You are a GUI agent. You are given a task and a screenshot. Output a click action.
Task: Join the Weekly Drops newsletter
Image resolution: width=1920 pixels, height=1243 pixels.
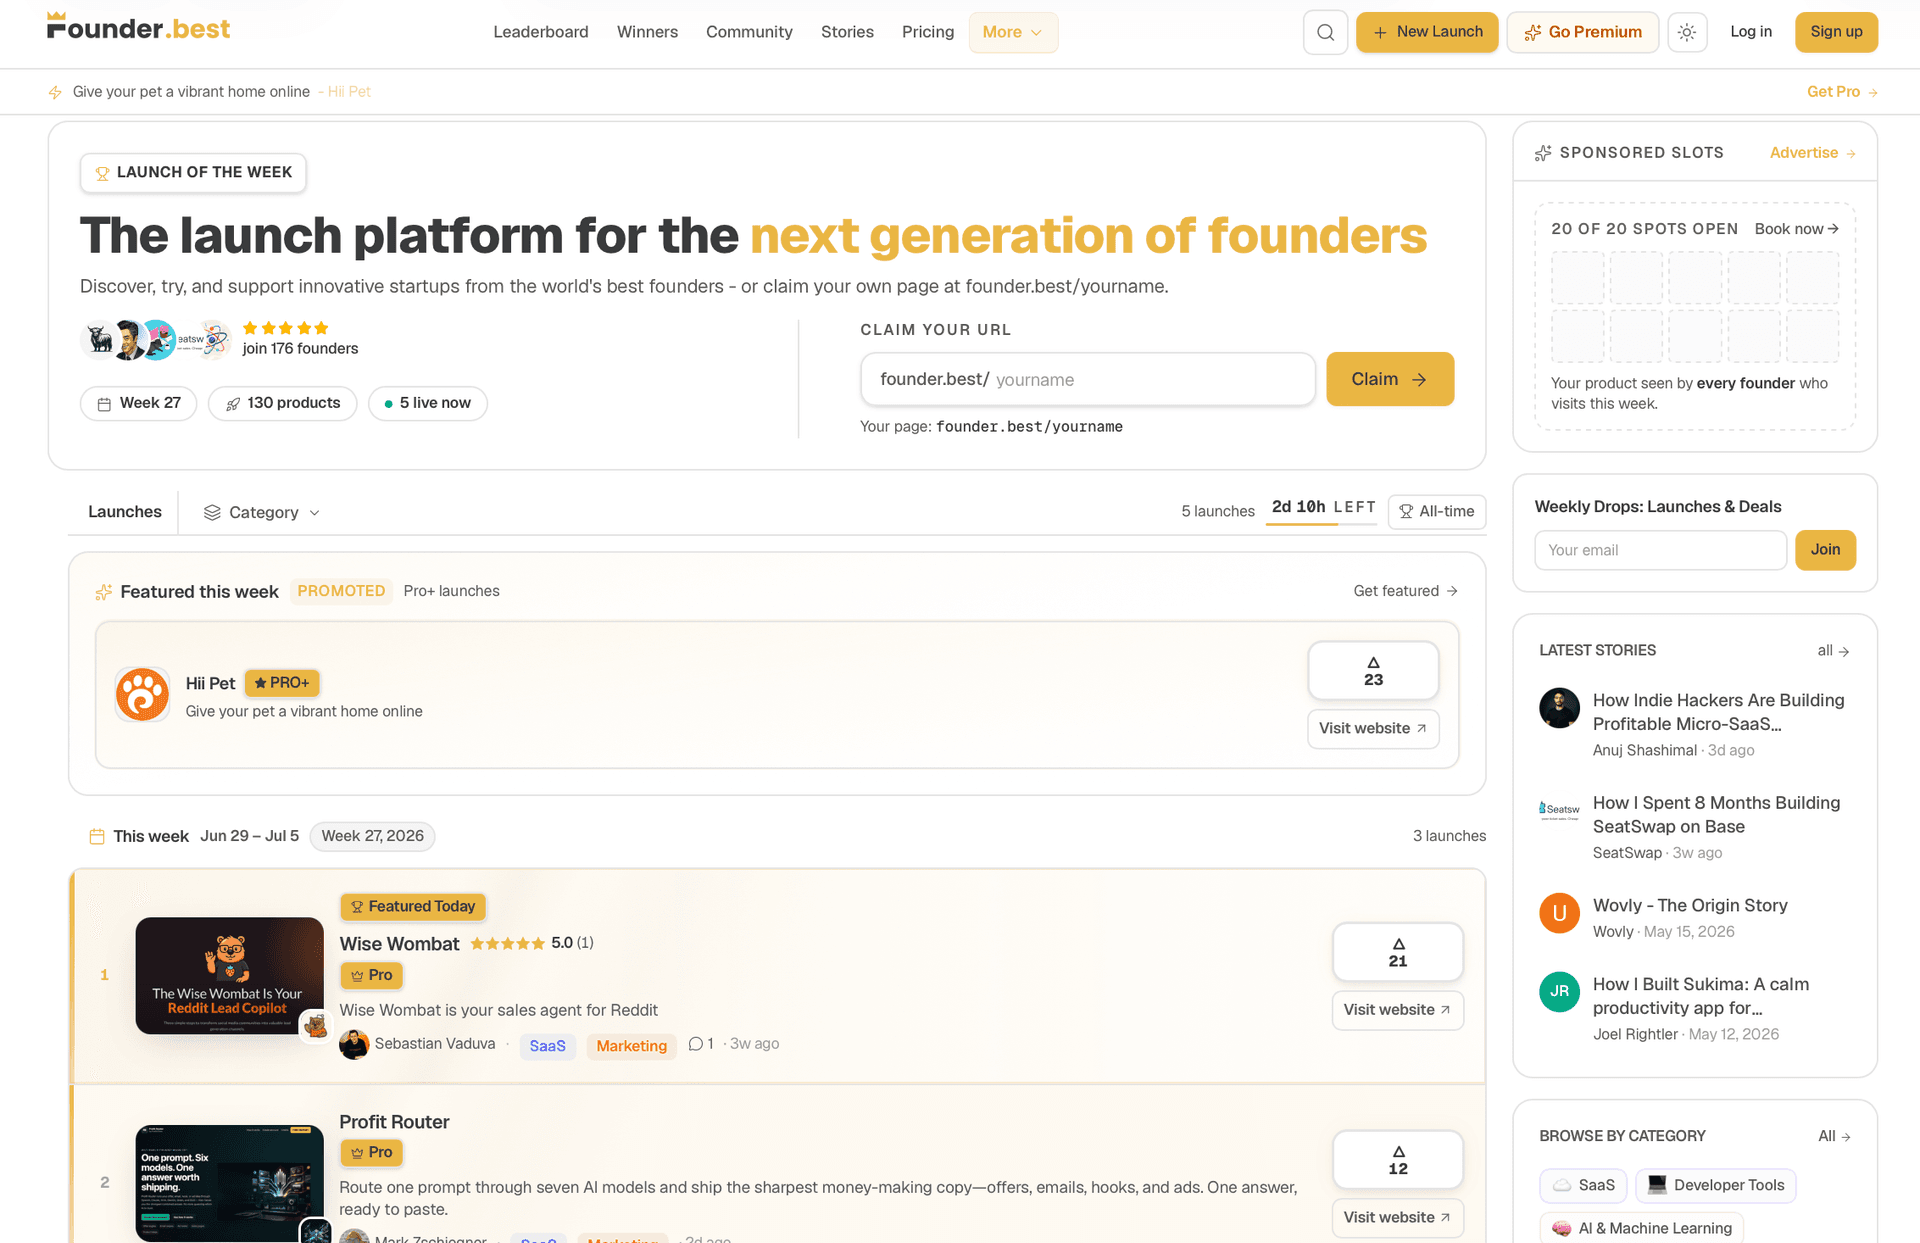[x=1825, y=550]
